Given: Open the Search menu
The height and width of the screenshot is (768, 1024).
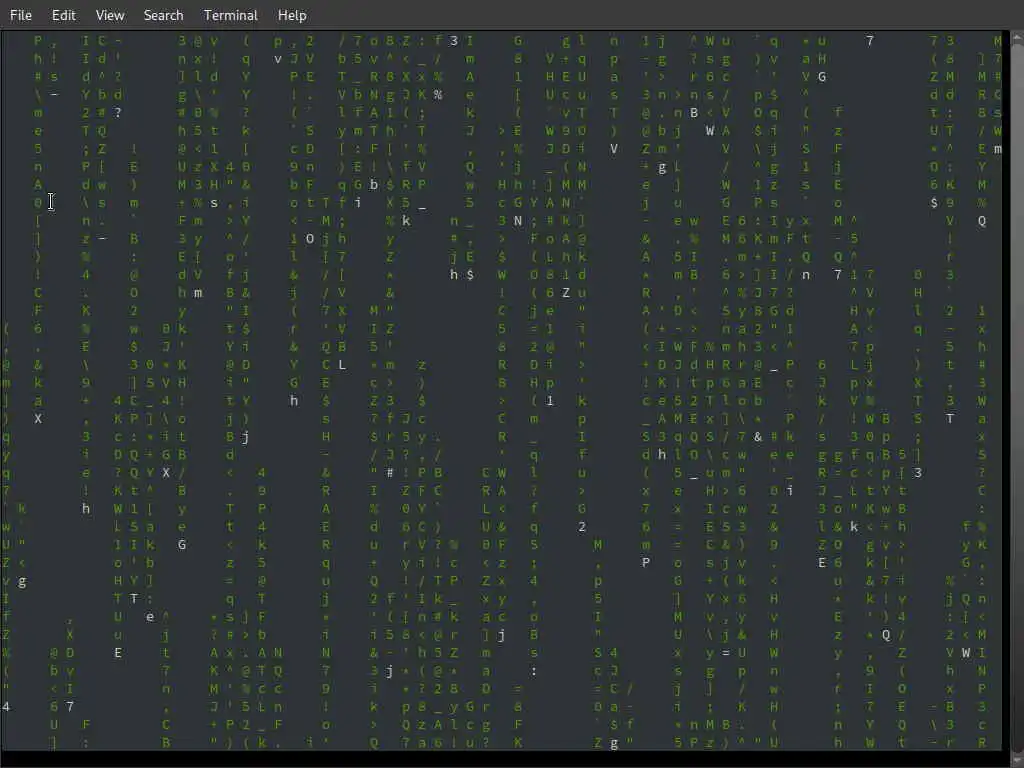Looking at the screenshot, I should [x=163, y=15].
